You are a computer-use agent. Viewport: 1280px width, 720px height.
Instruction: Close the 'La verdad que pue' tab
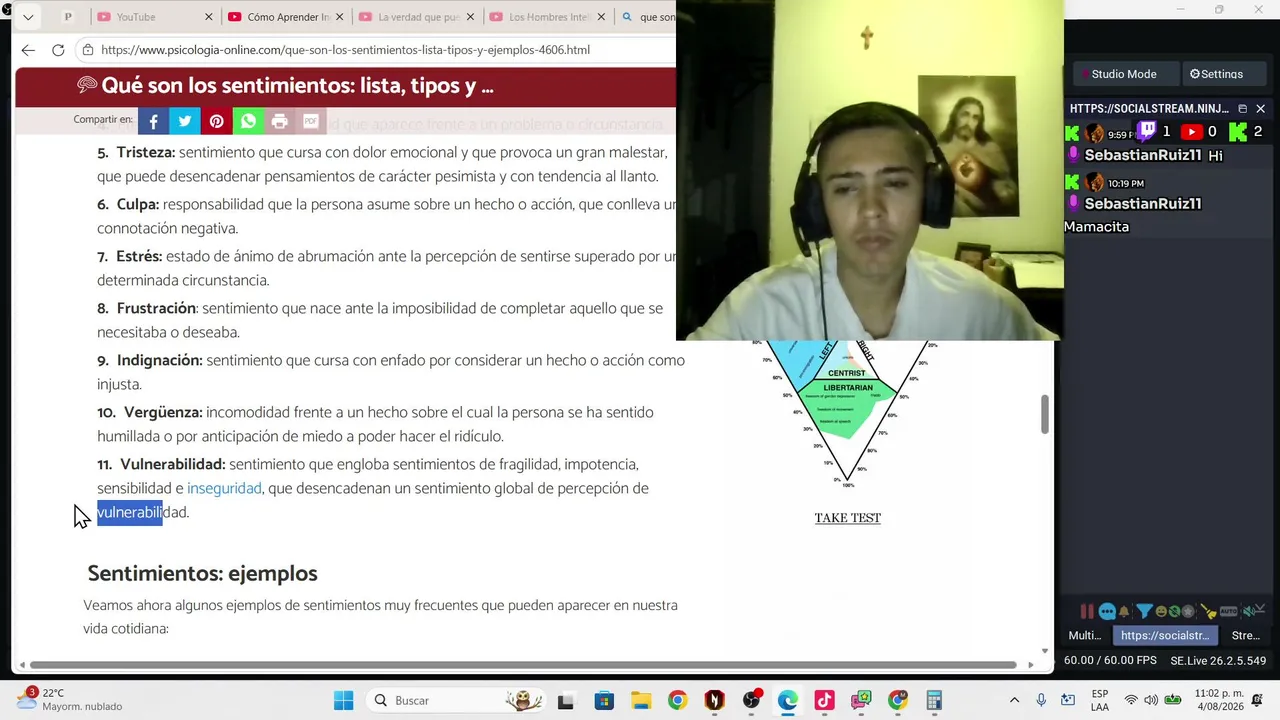pyautogui.click(x=471, y=17)
